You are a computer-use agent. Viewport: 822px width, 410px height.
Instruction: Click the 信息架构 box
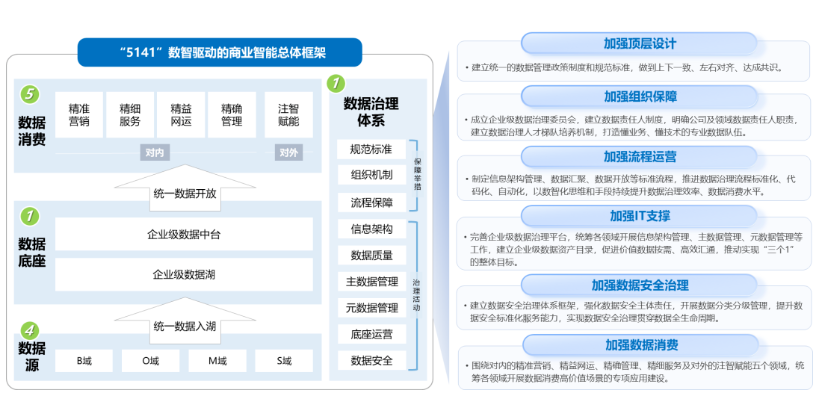click(372, 229)
